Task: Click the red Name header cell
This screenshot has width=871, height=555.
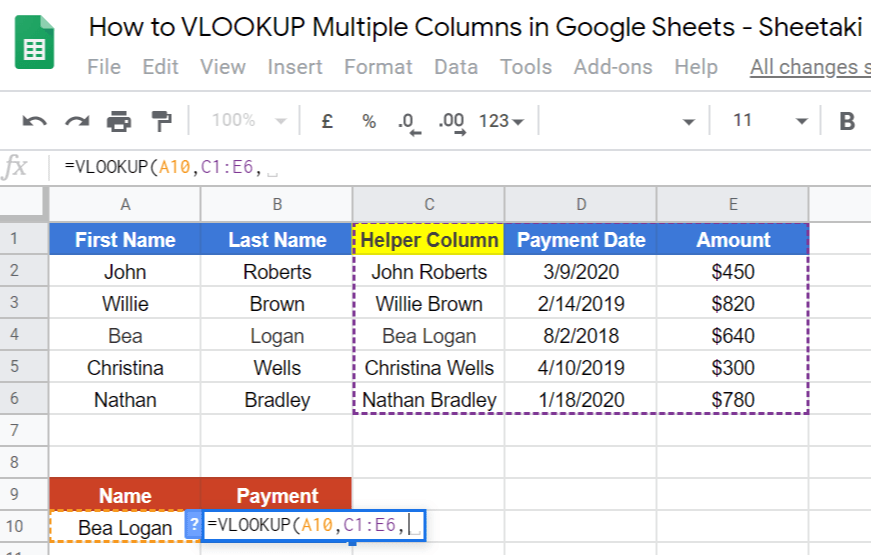Action: tap(125, 494)
